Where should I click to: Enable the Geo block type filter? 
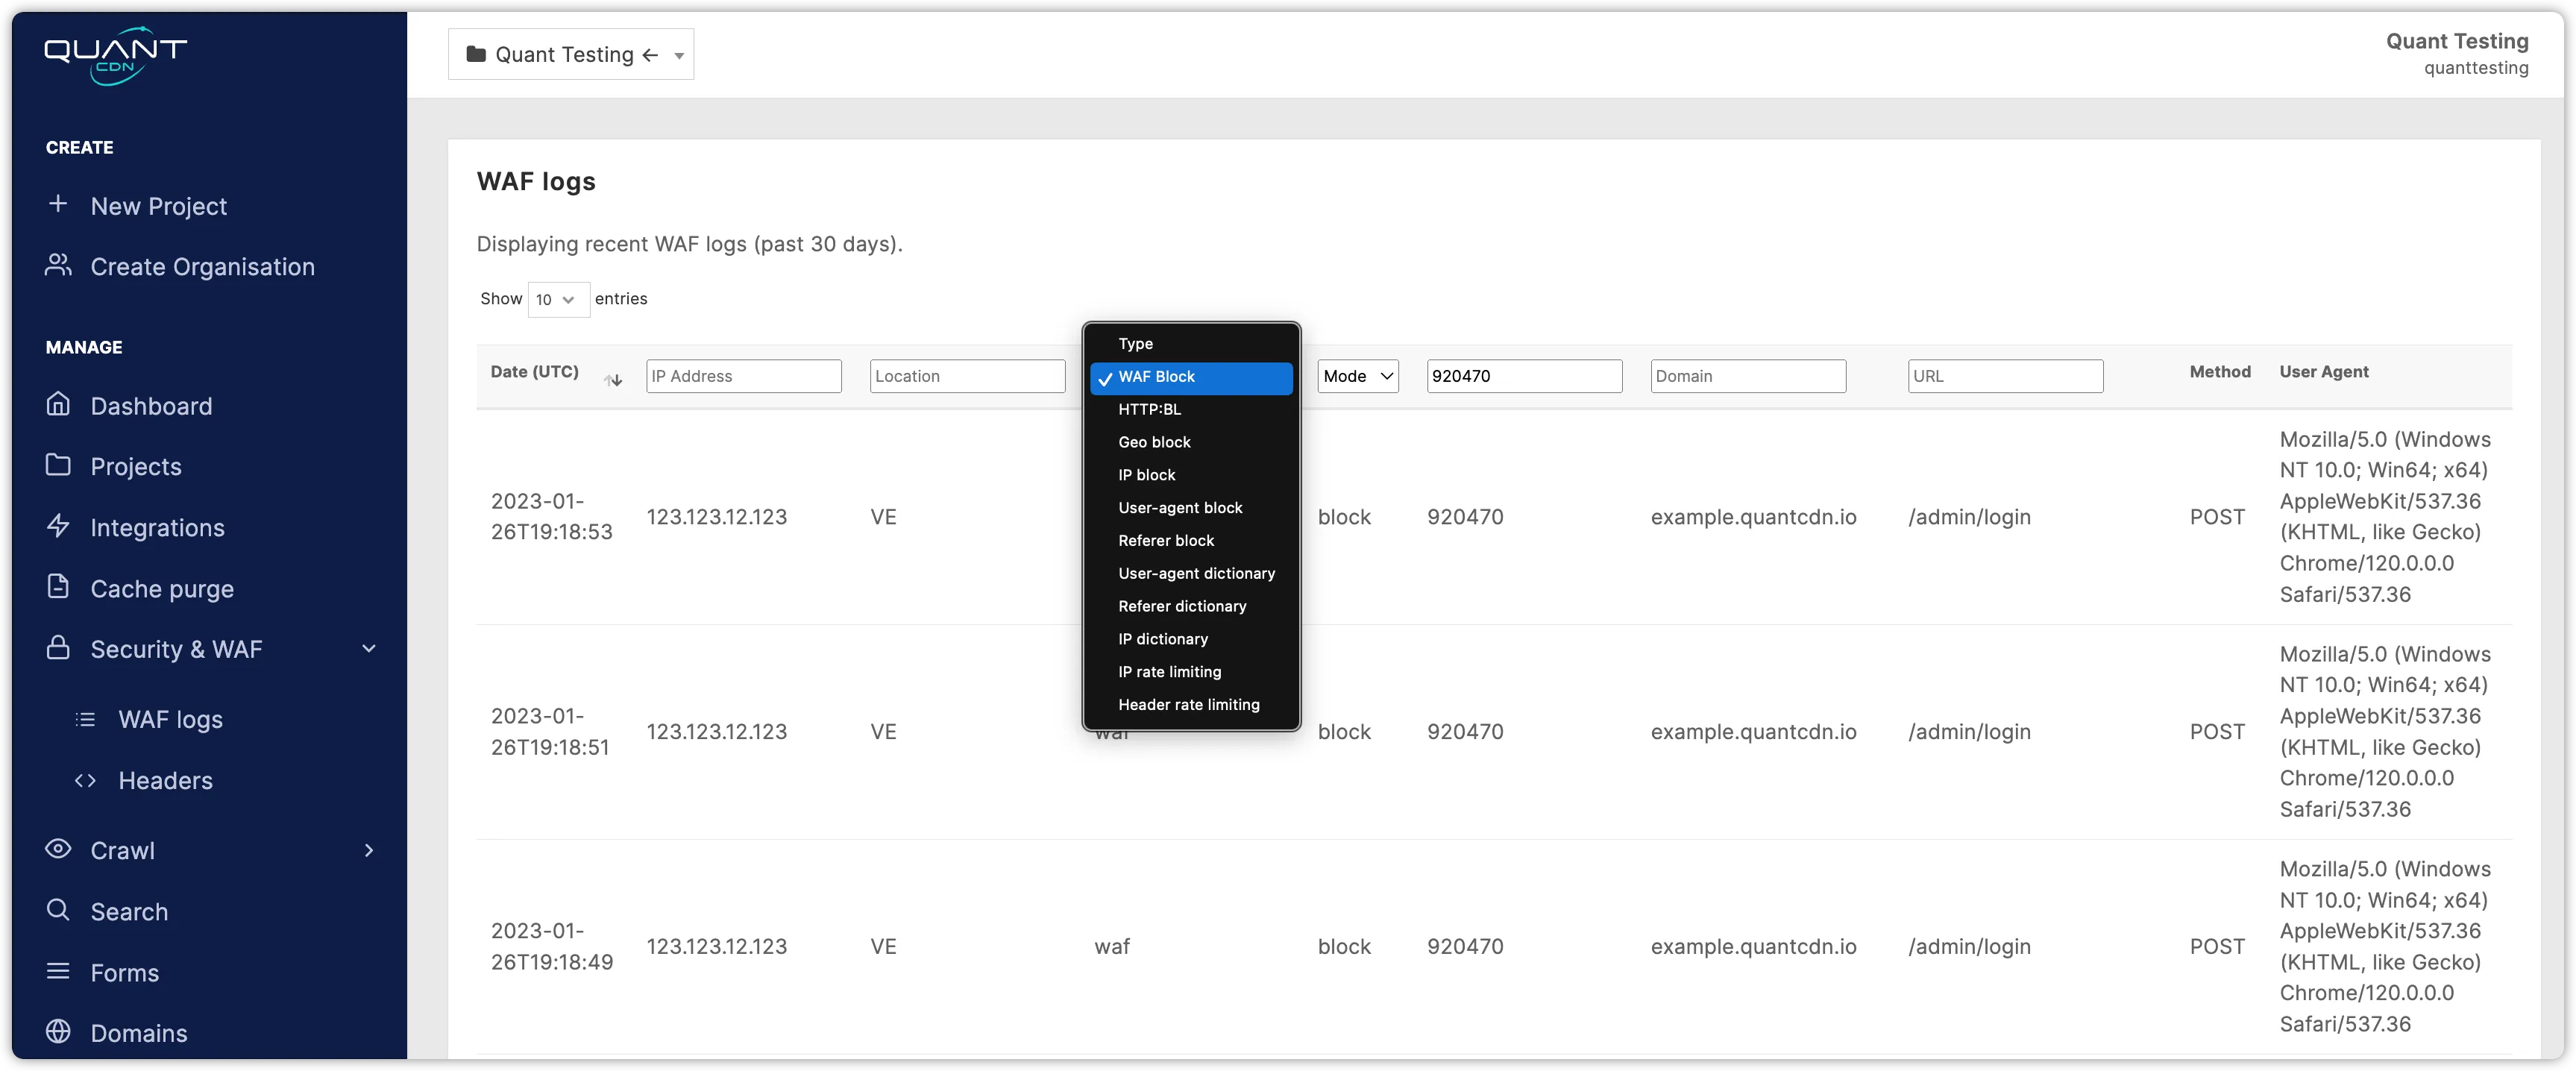tap(1154, 442)
